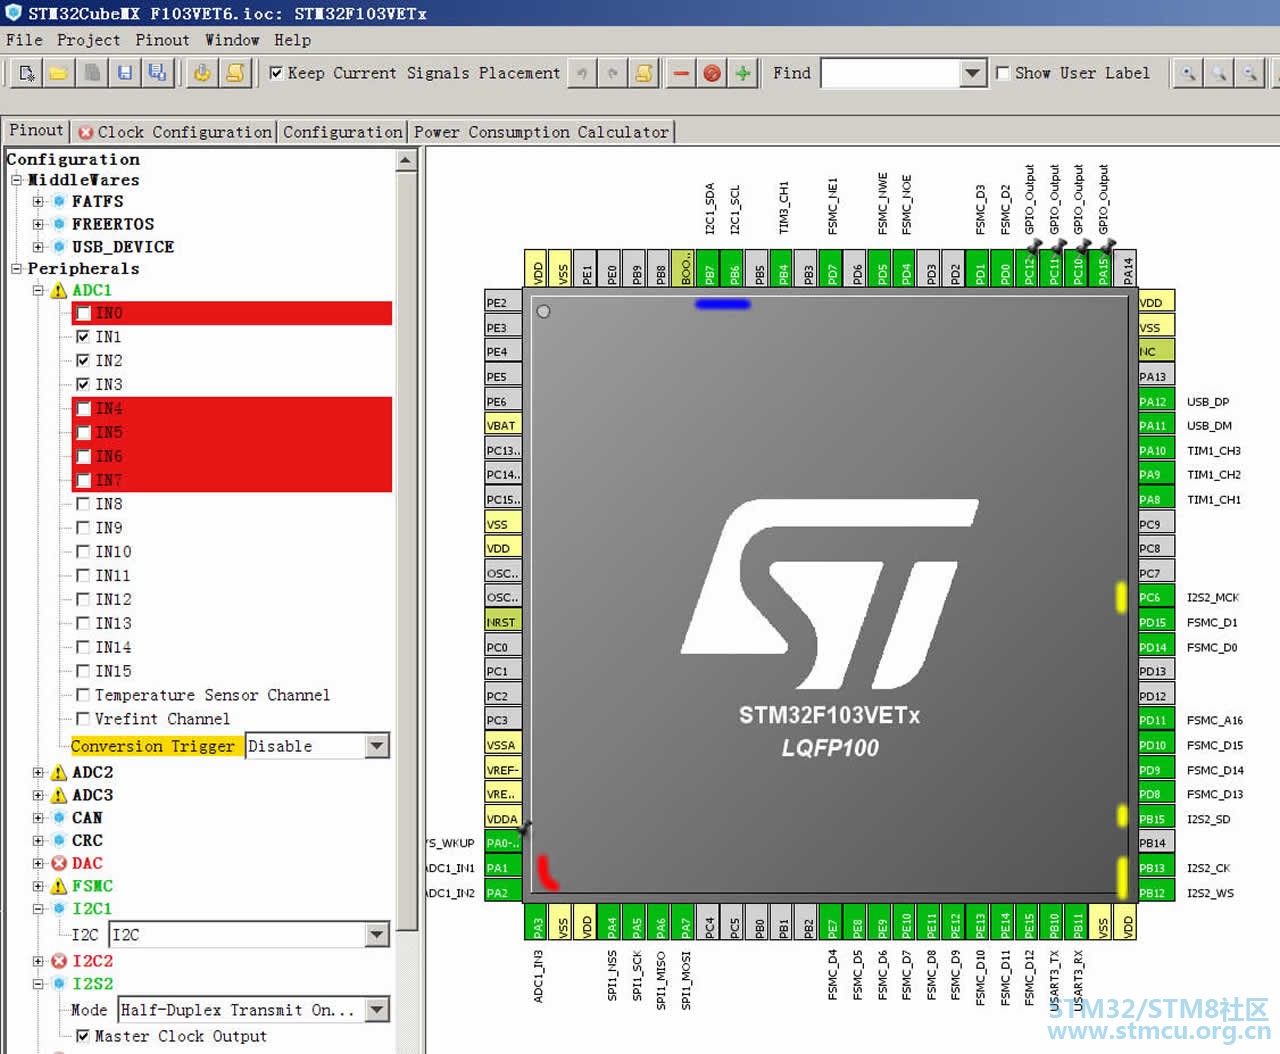Check the ADC1 IN10 checkbox

point(83,552)
